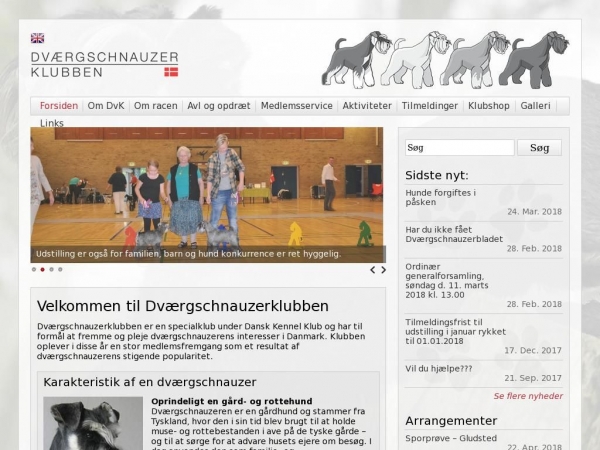Open news 'Tilmeldingsfrist til udstilling i januar'
Screen dimensions: 600x450
[x=455, y=331]
